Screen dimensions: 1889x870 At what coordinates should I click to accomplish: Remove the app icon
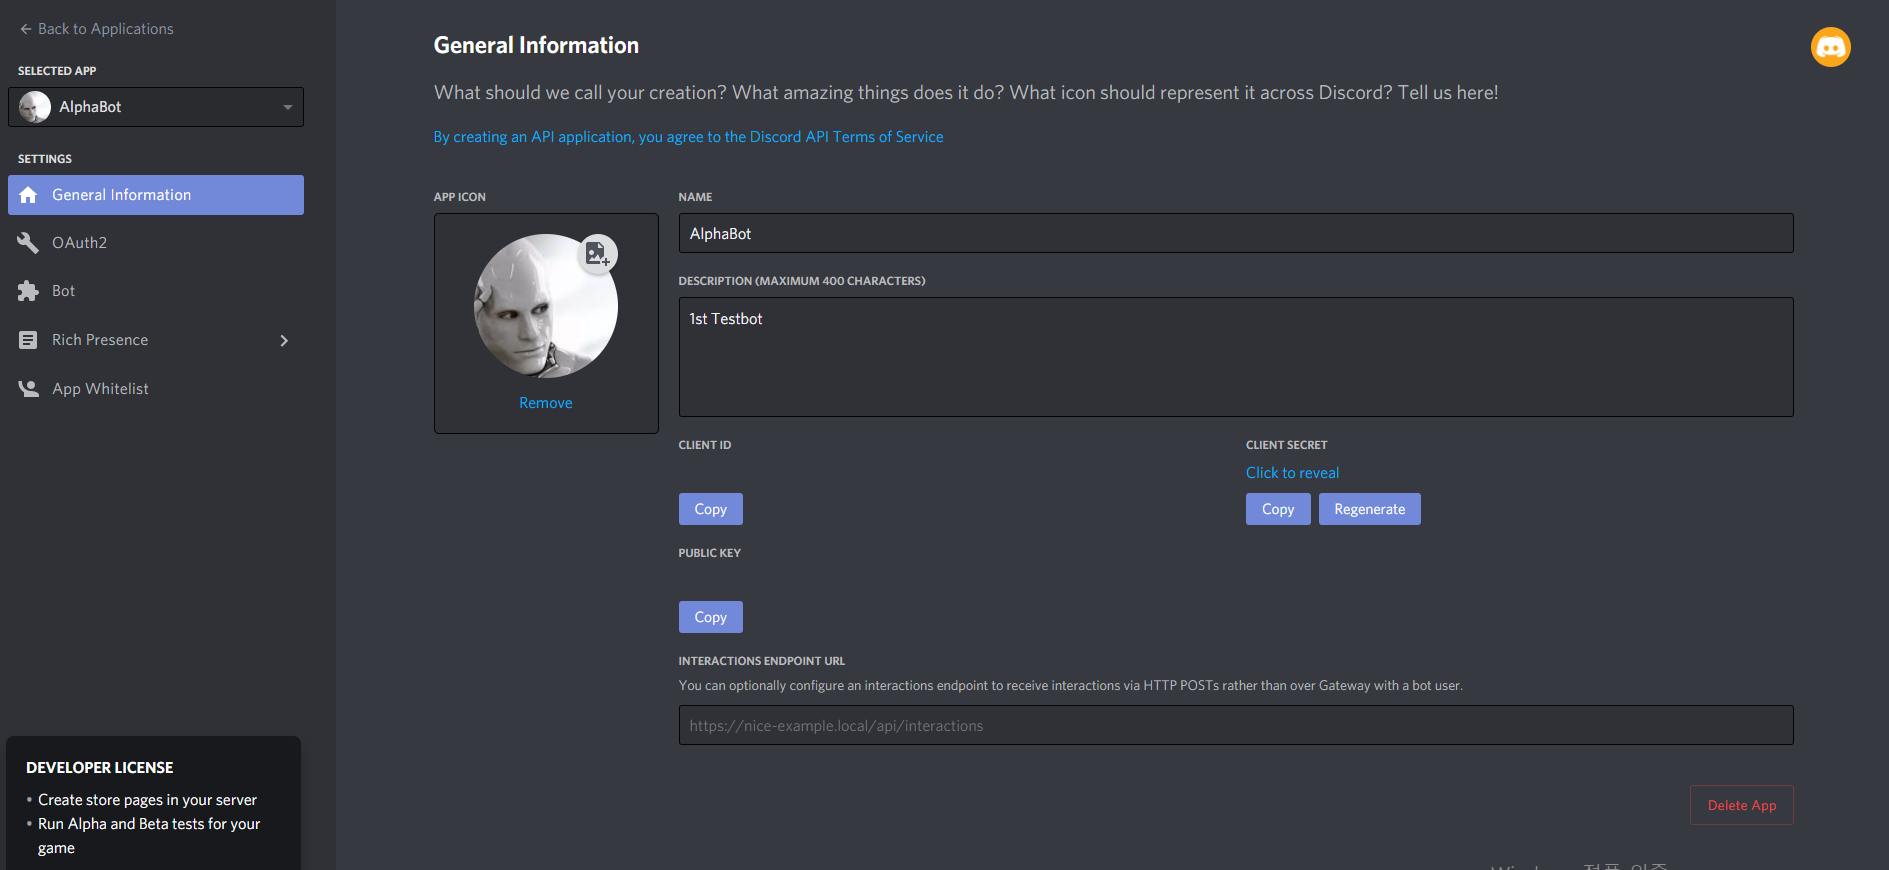(x=546, y=403)
